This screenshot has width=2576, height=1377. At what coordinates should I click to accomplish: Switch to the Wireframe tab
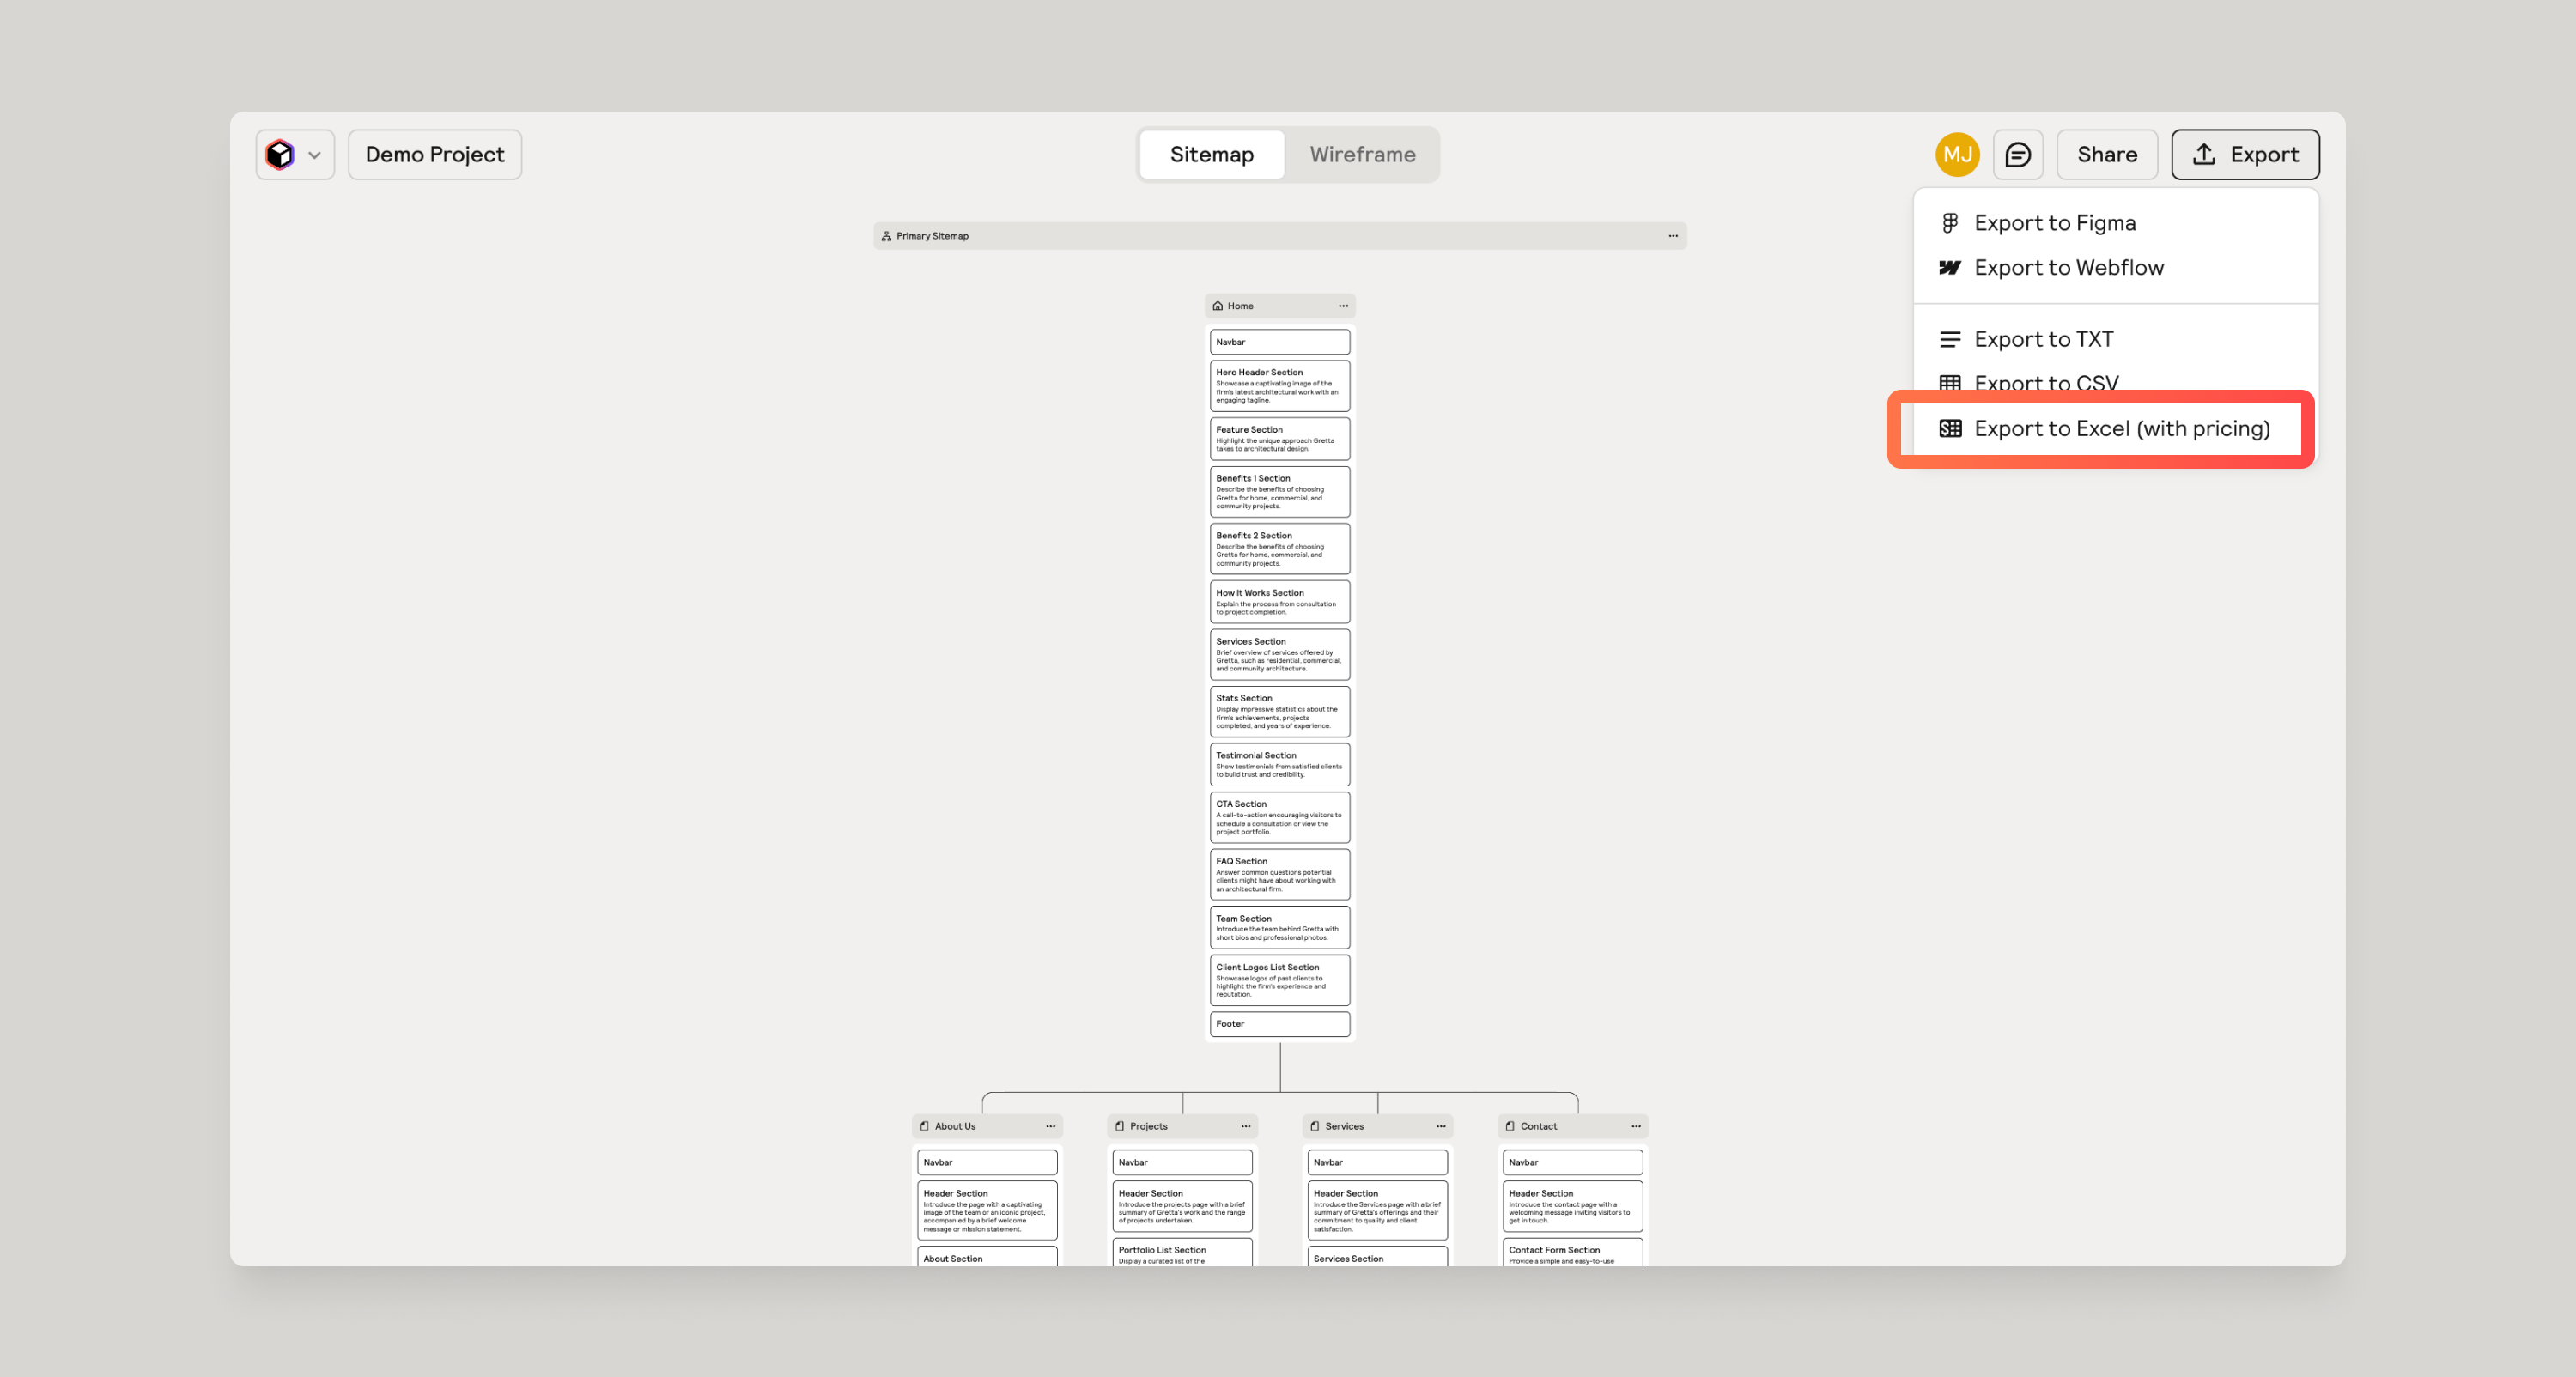1362,154
